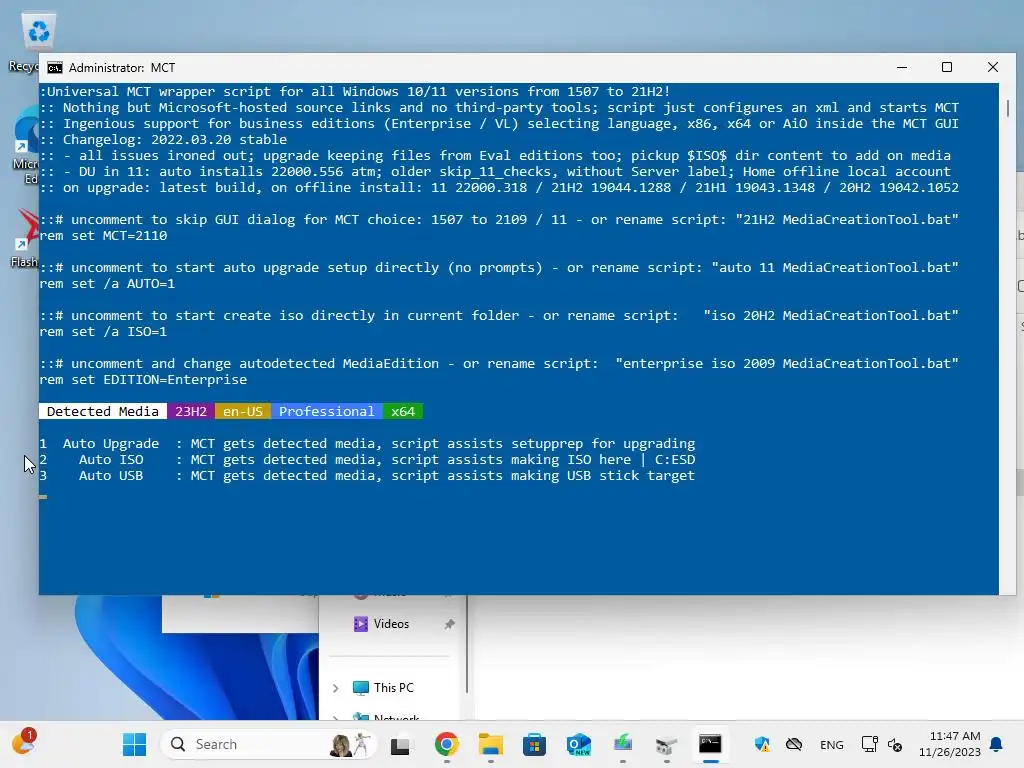The image size is (1024, 768).
Task: Launch Google Chrome from the taskbar
Action: coord(447,744)
